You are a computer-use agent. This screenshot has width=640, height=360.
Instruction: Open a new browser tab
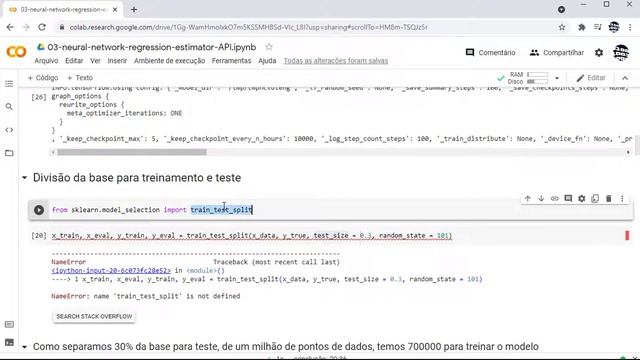(134, 9)
